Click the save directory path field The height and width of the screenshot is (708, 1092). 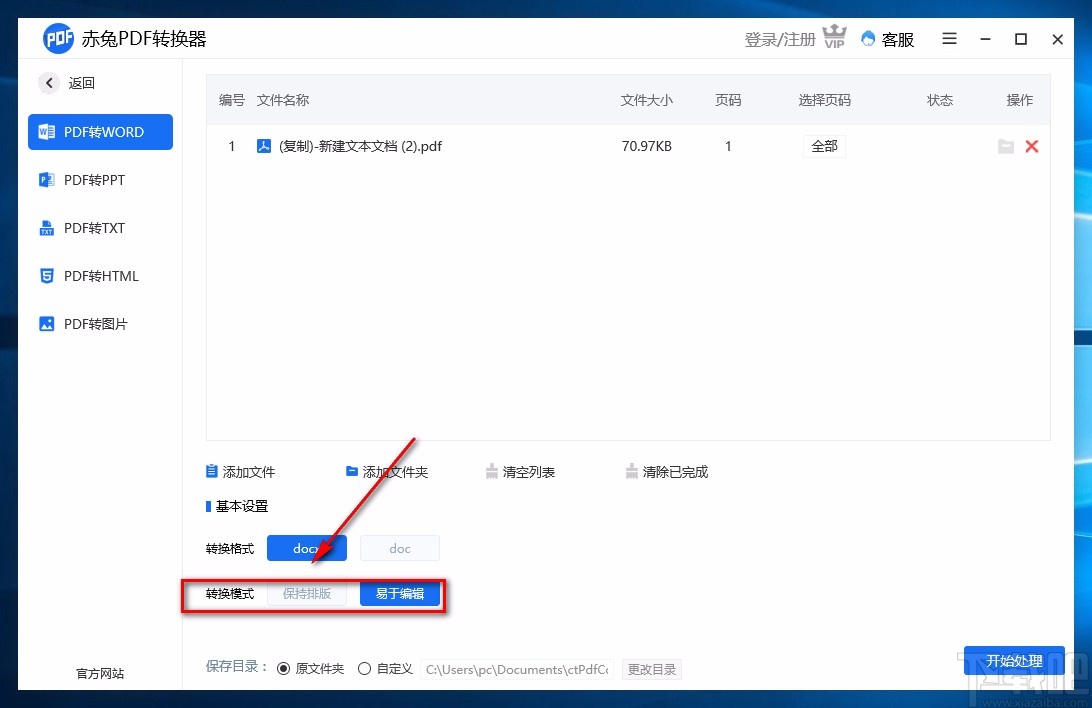pyautogui.click(x=517, y=669)
